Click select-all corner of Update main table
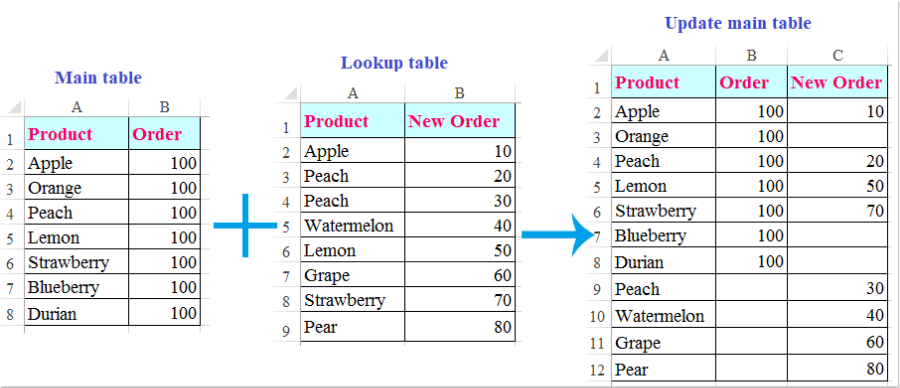 pos(601,56)
